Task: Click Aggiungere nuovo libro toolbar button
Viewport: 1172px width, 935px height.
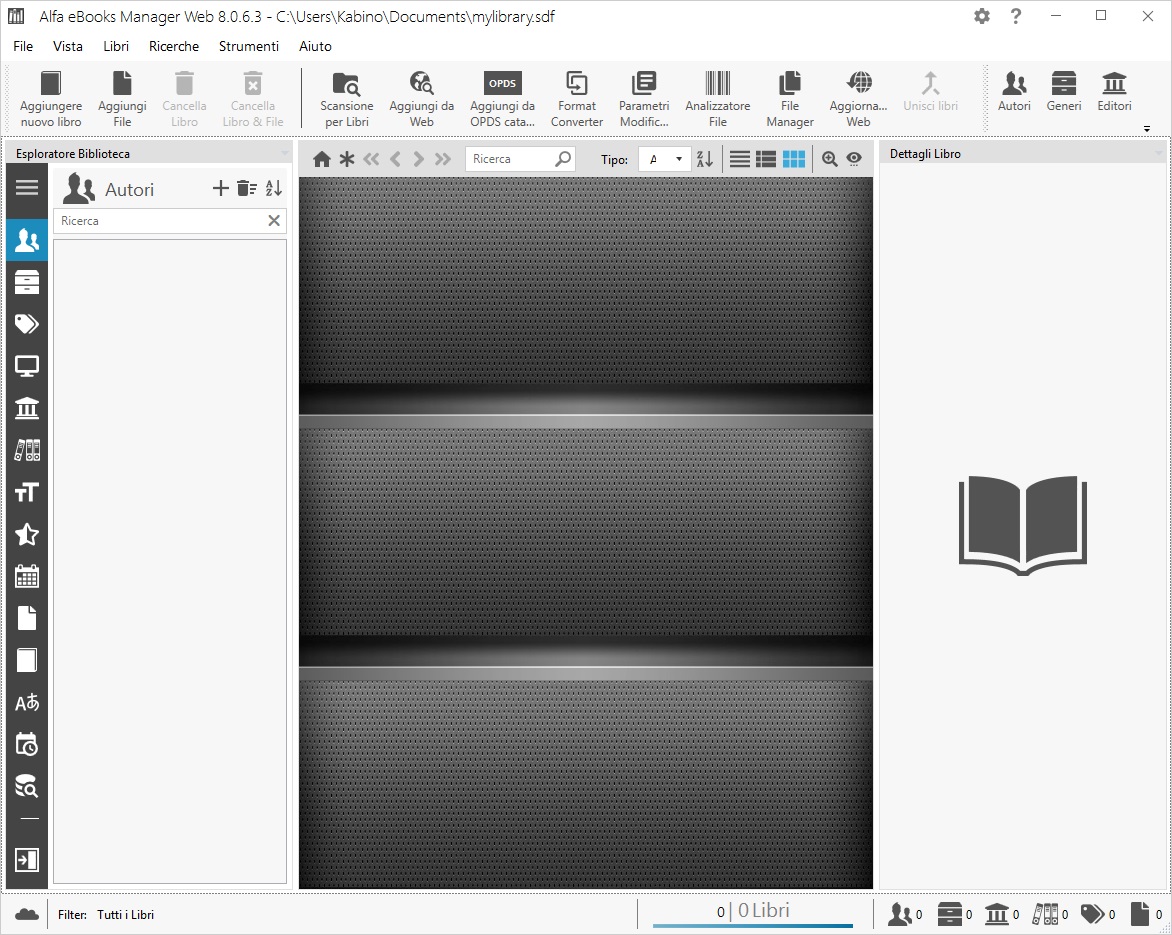Action: (x=51, y=99)
